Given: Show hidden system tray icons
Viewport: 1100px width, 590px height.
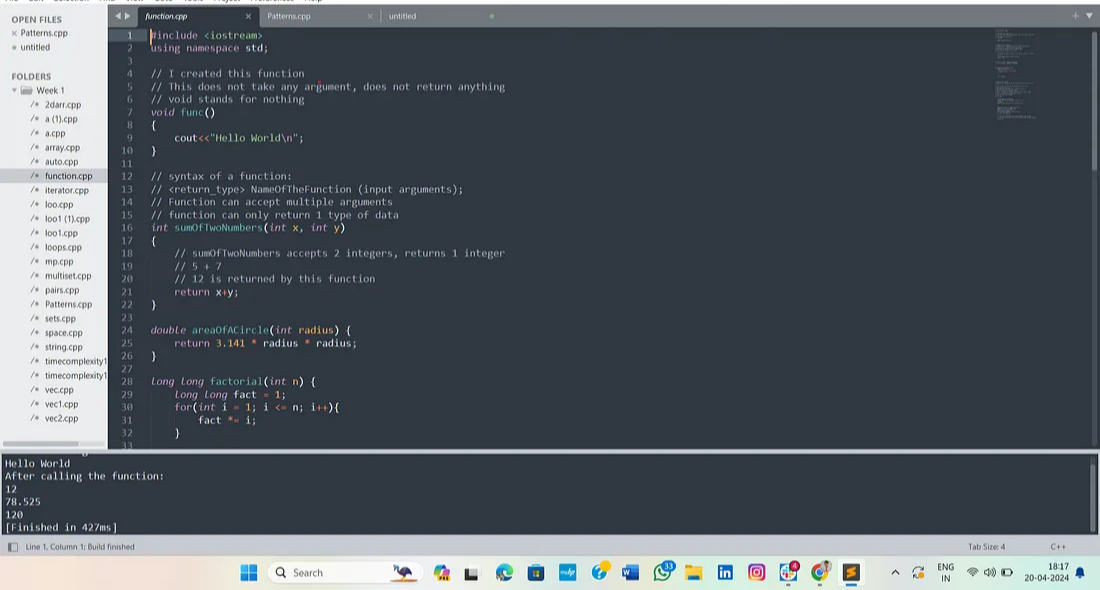Looking at the screenshot, I should click(x=895, y=572).
